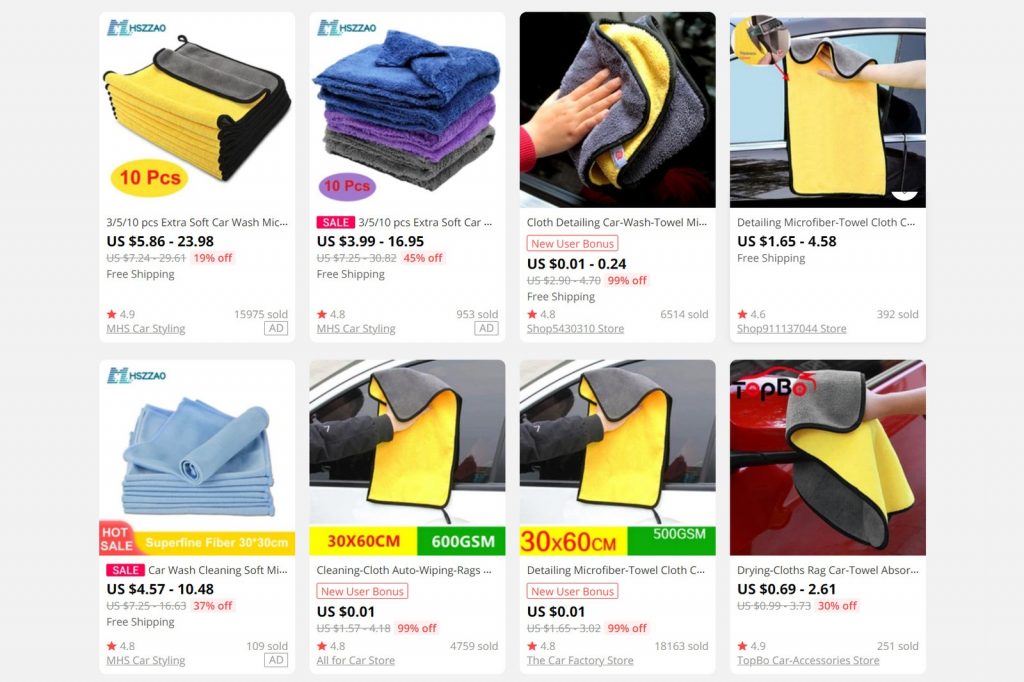
Task: Open the 30X60CM 600GSM towel image
Action: pyautogui.click(x=407, y=457)
